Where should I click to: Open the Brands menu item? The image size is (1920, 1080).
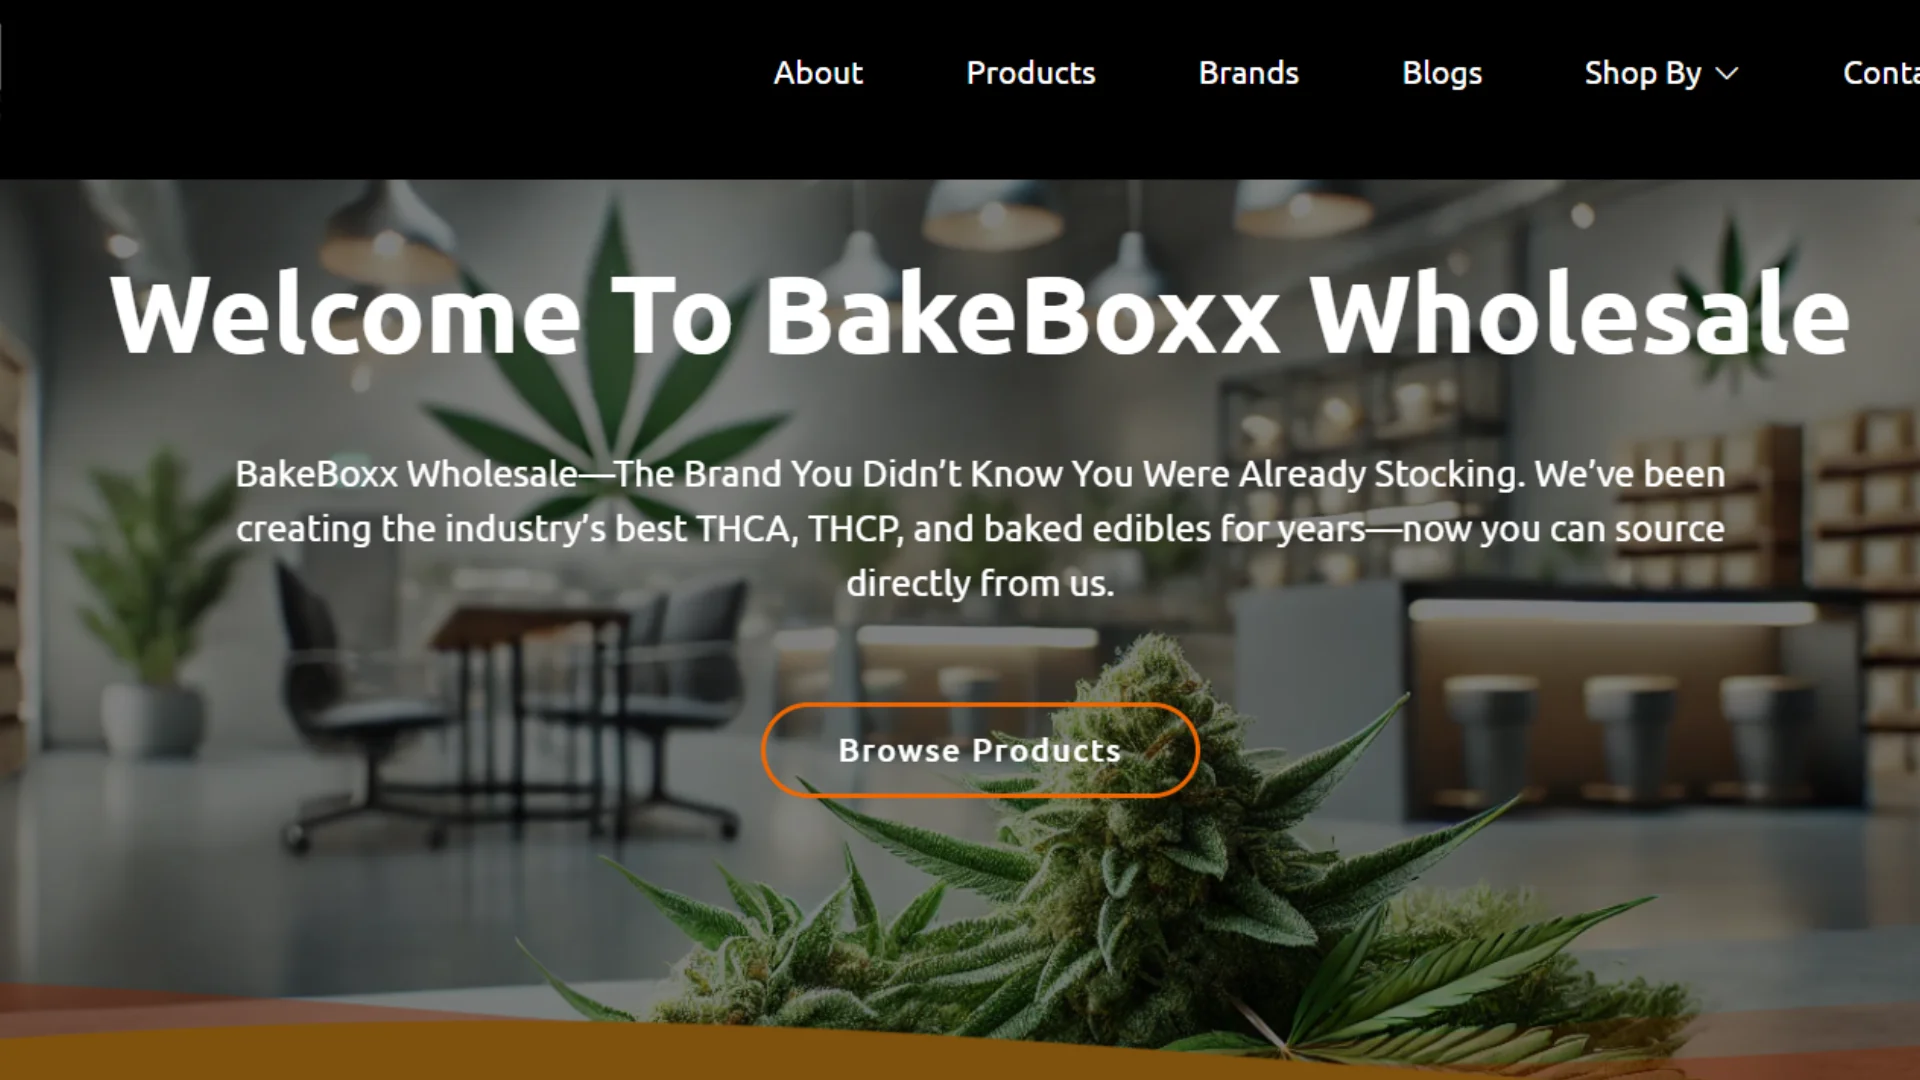point(1248,73)
